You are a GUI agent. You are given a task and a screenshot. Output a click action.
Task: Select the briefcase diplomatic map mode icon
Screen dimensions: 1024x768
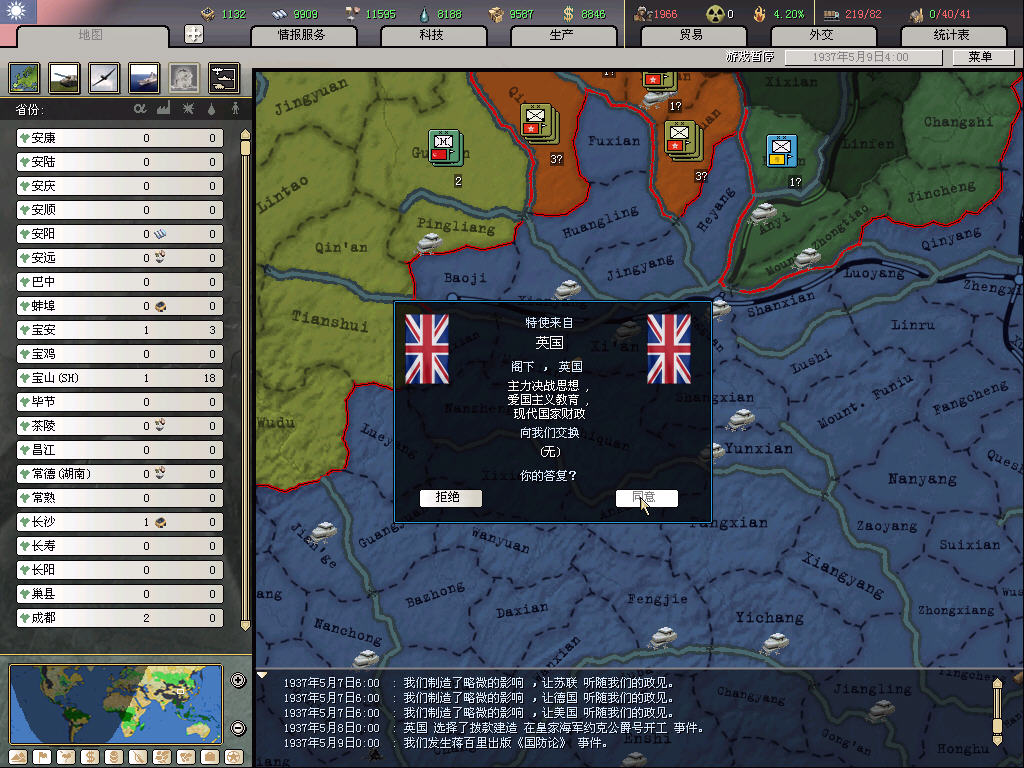tap(210, 757)
